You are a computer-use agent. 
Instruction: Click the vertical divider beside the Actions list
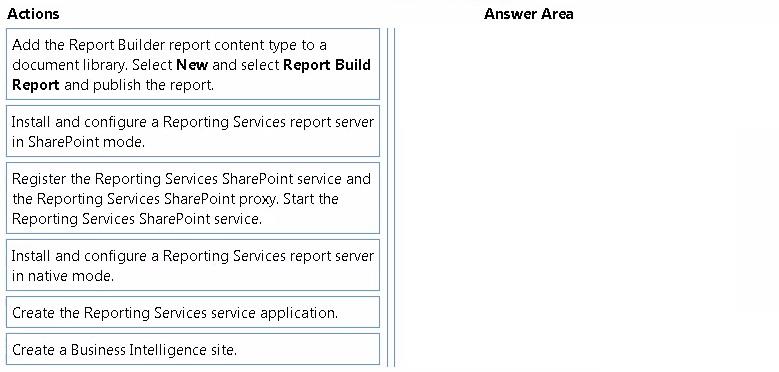(x=391, y=197)
